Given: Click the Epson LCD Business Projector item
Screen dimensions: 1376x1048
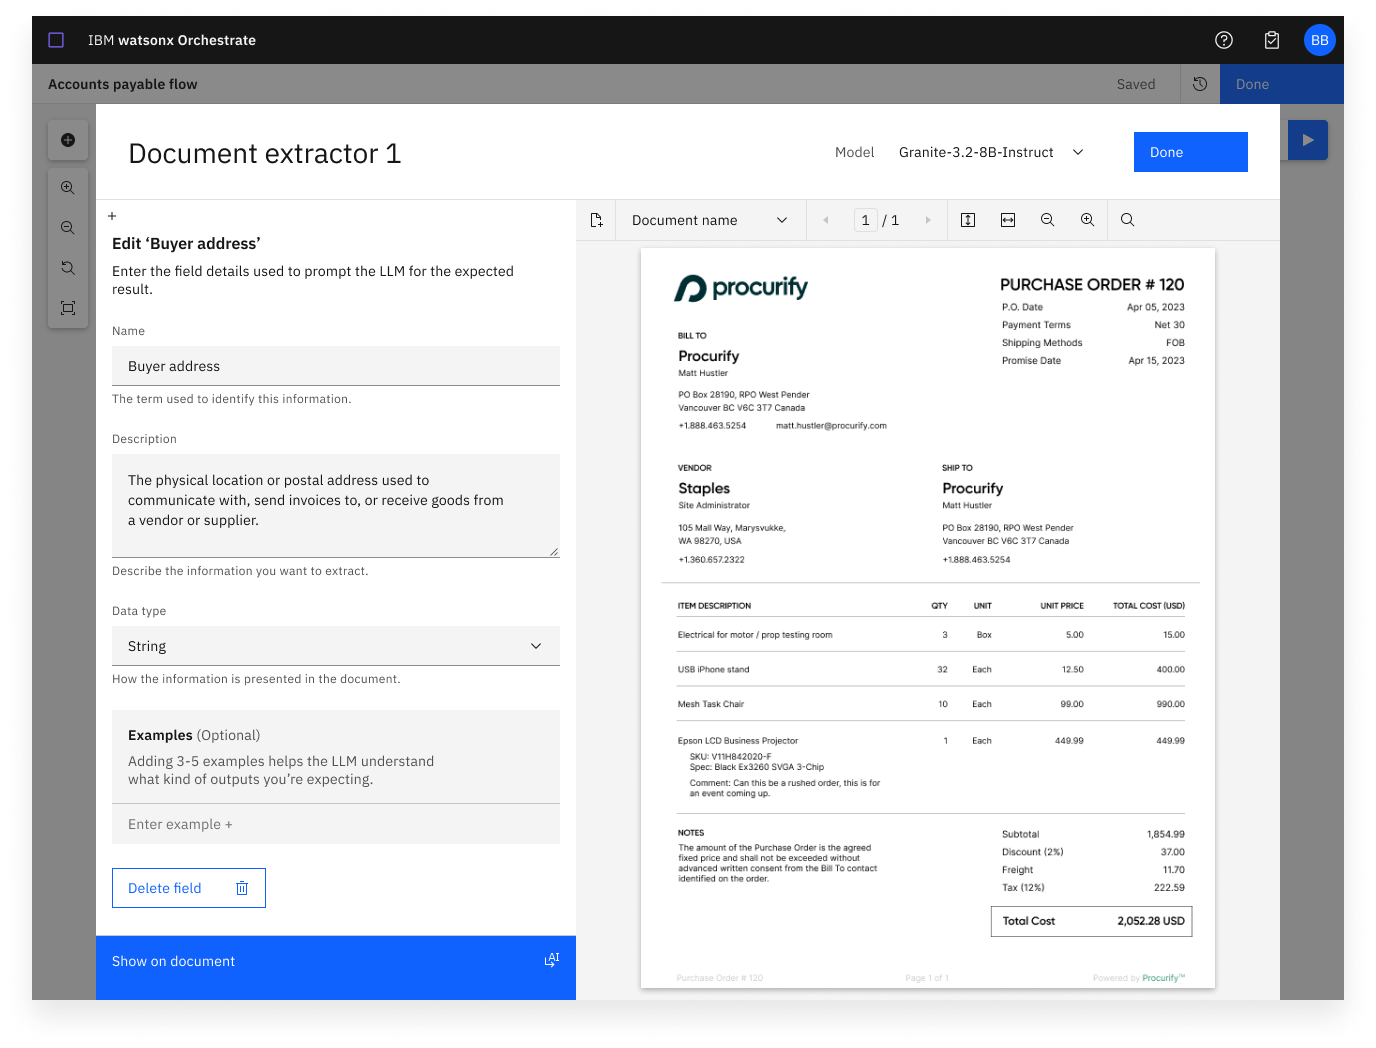Looking at the screenshot, I should 738,741.
